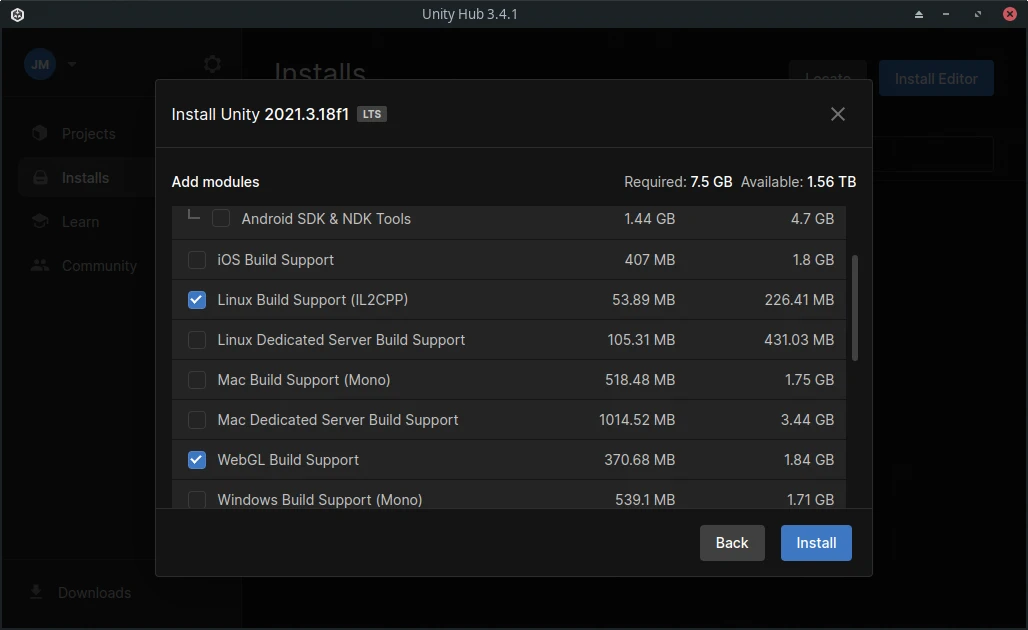
Task: Click 'WebGL Build Support' label
Action: point(288,460)
